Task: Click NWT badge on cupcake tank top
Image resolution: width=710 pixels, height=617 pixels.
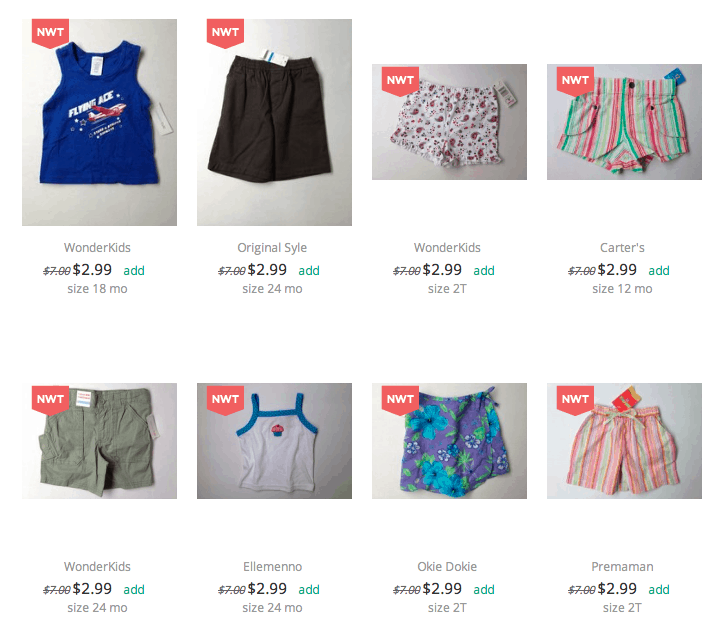Action: [x=225, y=400]
